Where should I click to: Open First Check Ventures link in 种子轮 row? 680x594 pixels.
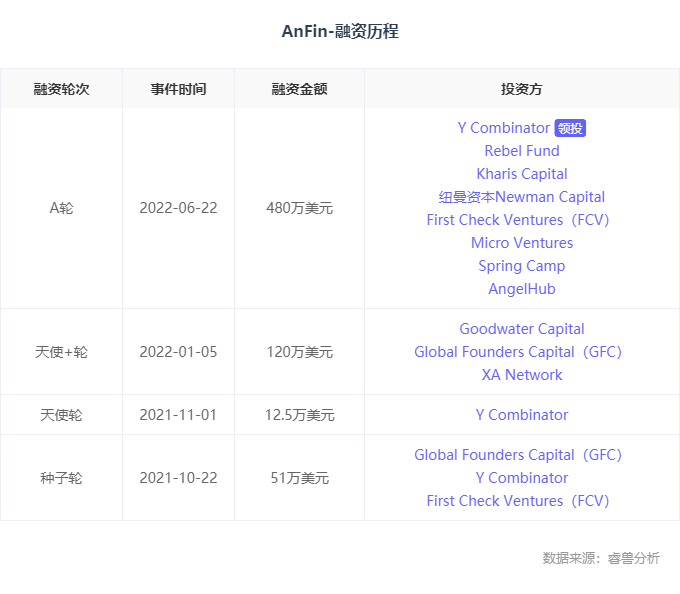(x=518, y=501)
